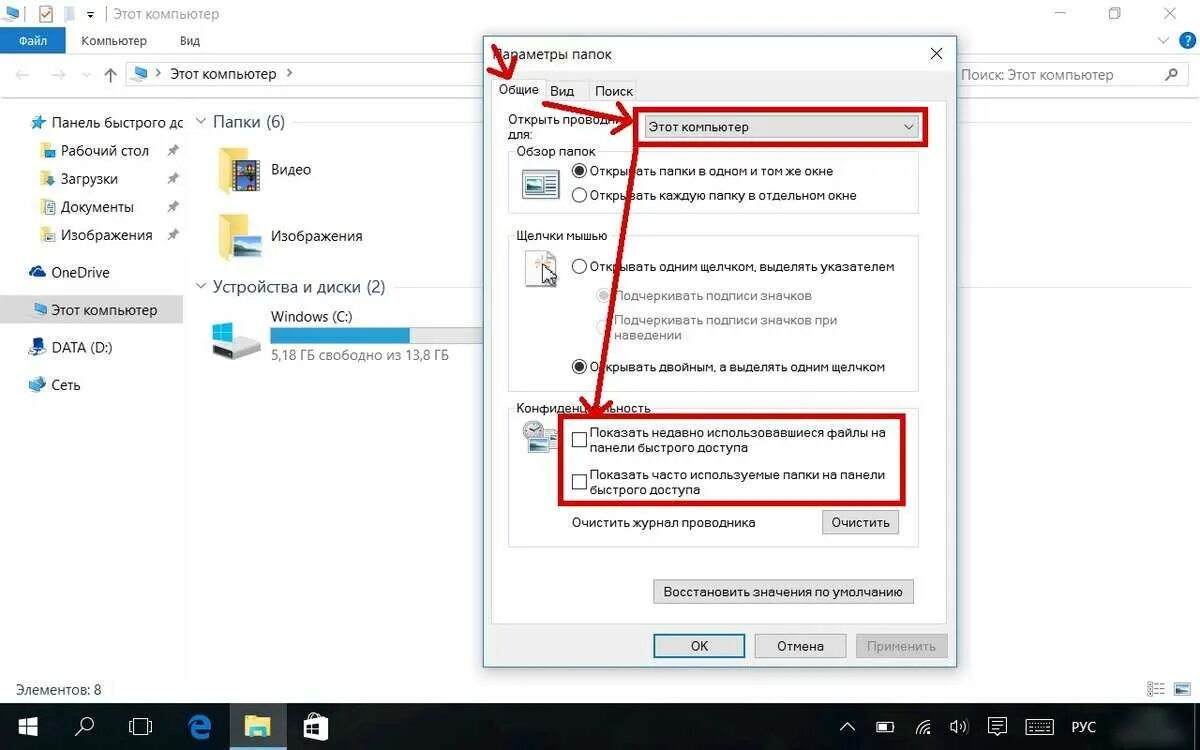Viewport: 1200px width, 750px height.
Task: Open the Store icon on the taskbar
Action: tap(316, 727)
